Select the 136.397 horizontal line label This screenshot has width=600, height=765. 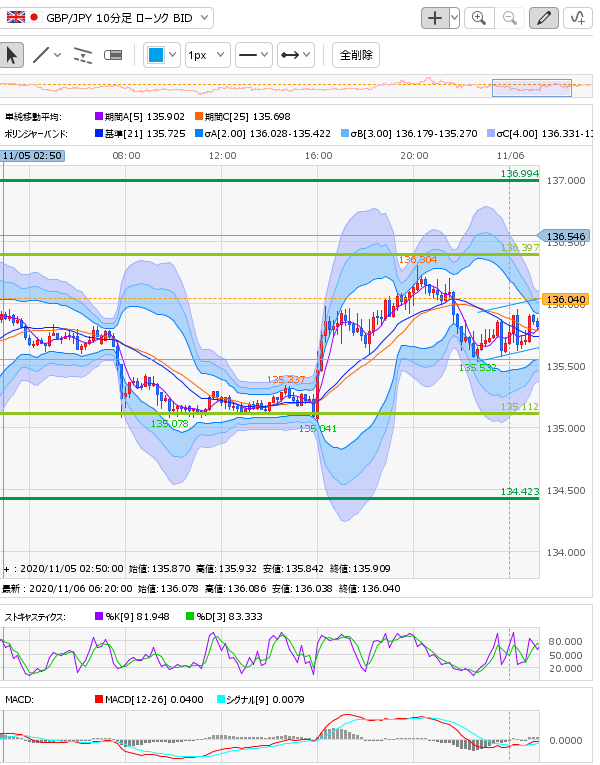coord(520,248)
